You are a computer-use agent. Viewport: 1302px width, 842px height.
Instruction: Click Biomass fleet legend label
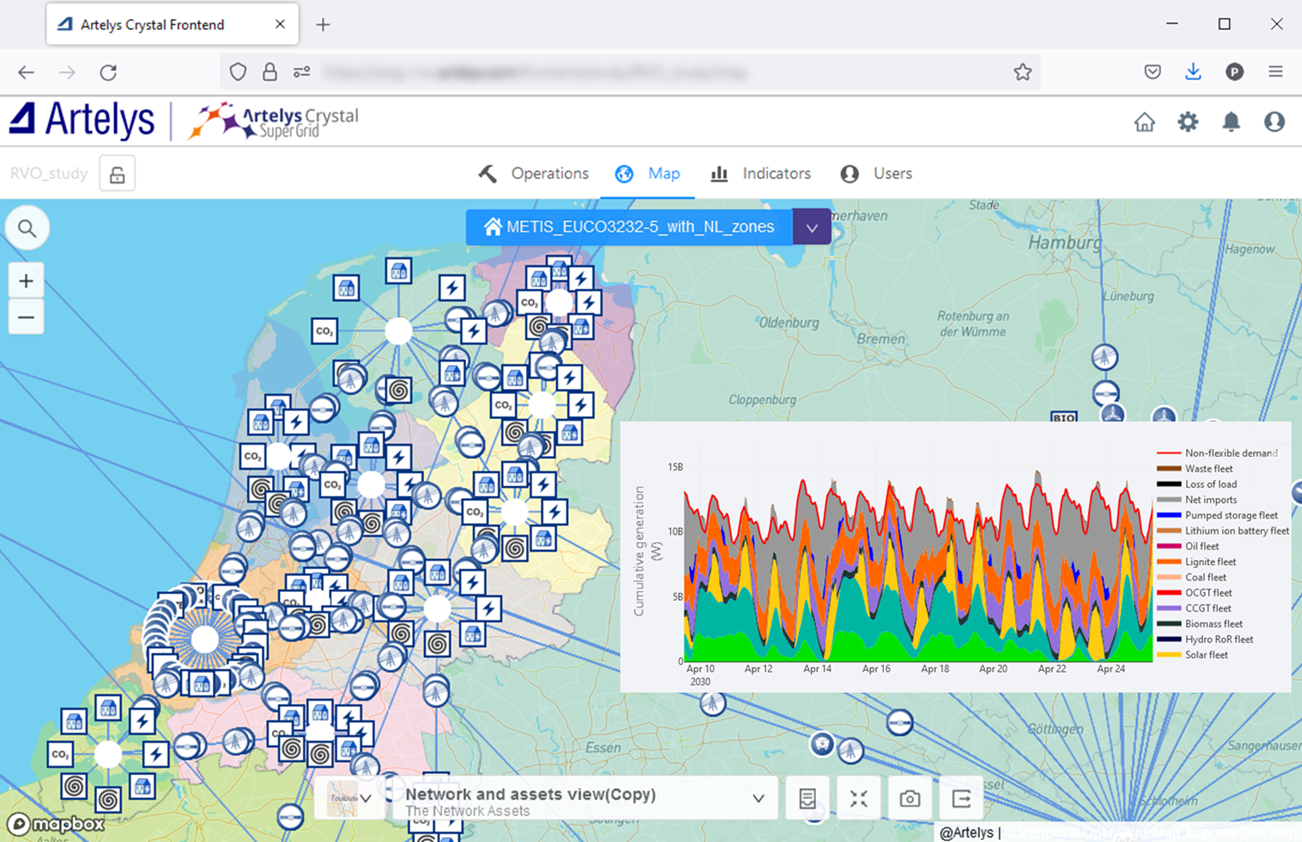1215,624
